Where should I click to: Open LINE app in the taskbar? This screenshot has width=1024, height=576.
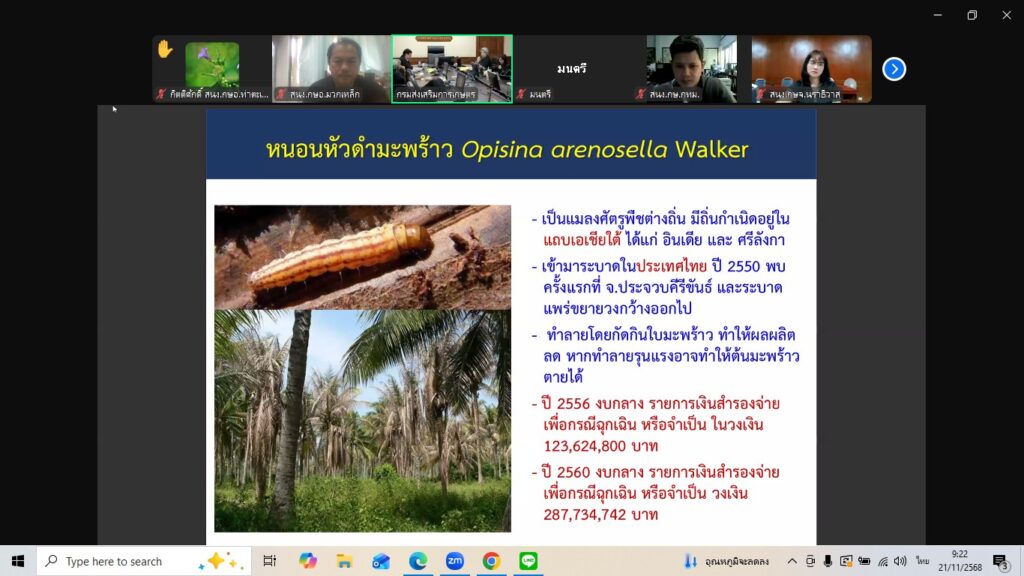[x=528, y=561]
